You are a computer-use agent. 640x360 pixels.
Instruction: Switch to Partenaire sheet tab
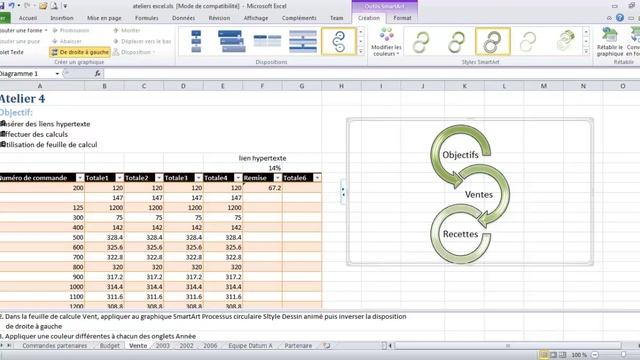pos(298,346)
